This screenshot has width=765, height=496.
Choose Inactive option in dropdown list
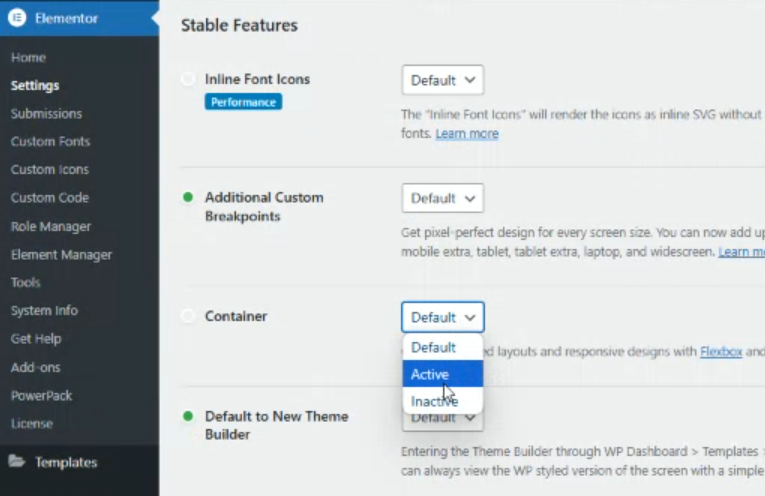click(435, 401)
